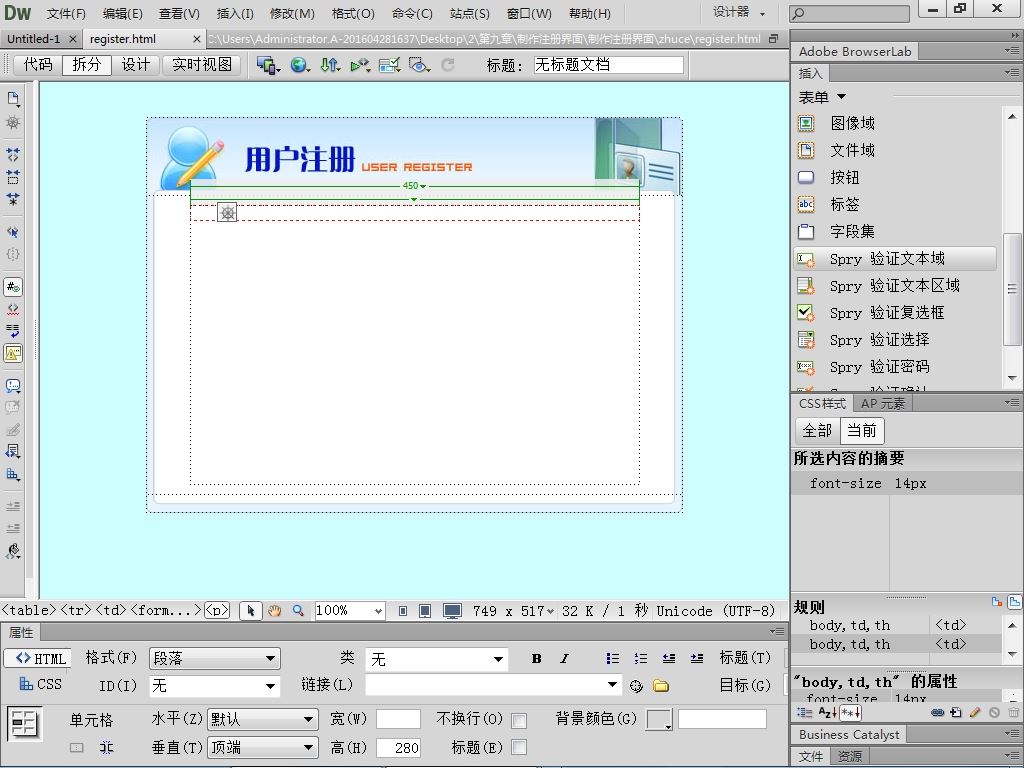
Task: Click the Italic formatting button
Action: (x=564, y=658)
